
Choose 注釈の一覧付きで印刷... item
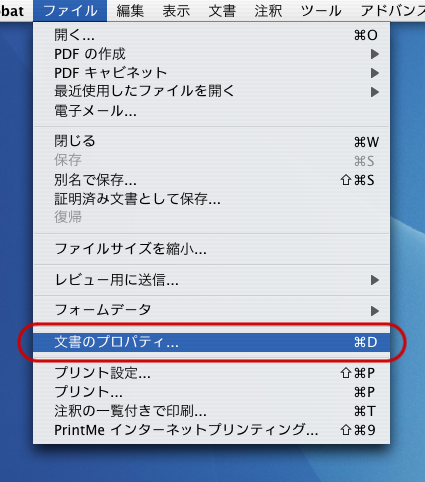pyautogui.click(x=211, y=411)
